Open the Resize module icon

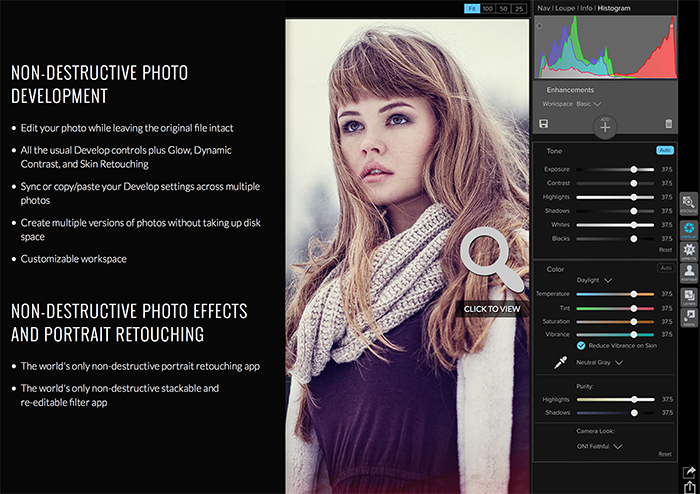[x=690, y=319]
